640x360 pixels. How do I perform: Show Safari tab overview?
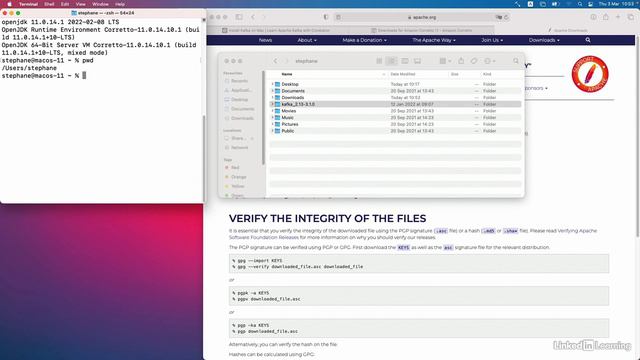coord(631,17)
